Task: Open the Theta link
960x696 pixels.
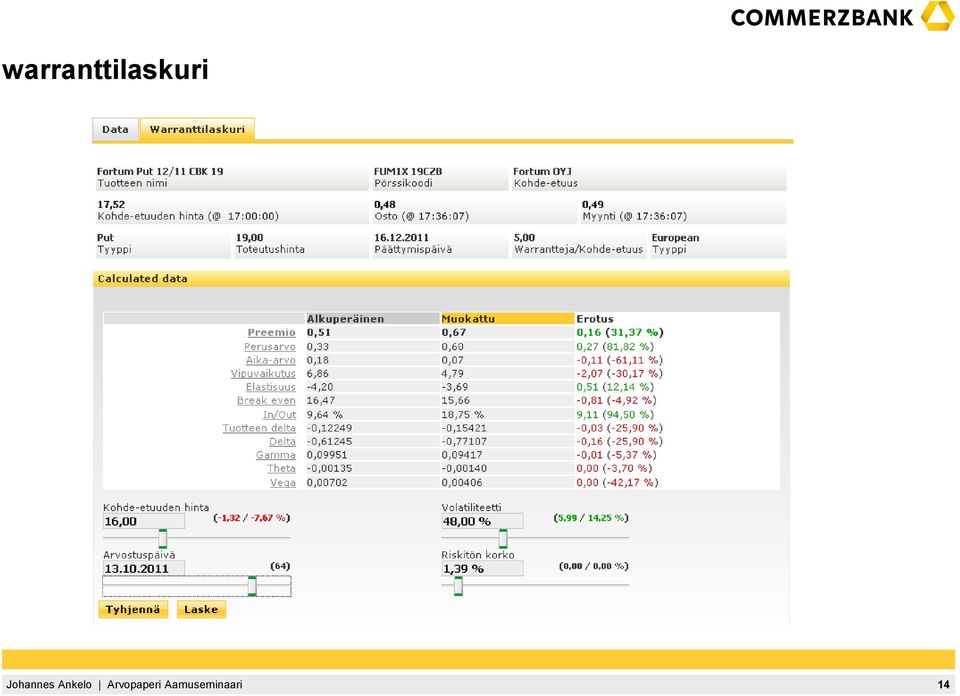Action: [x=281, y=468]
